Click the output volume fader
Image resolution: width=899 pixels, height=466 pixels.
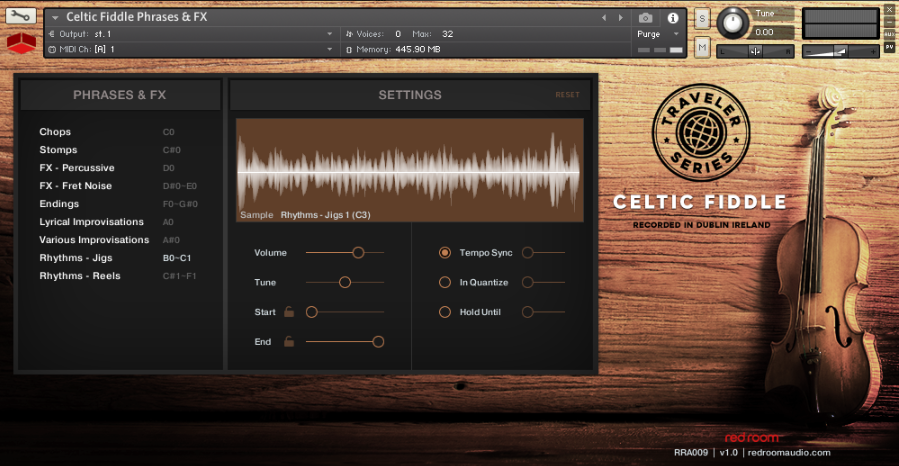pos(840,52)
